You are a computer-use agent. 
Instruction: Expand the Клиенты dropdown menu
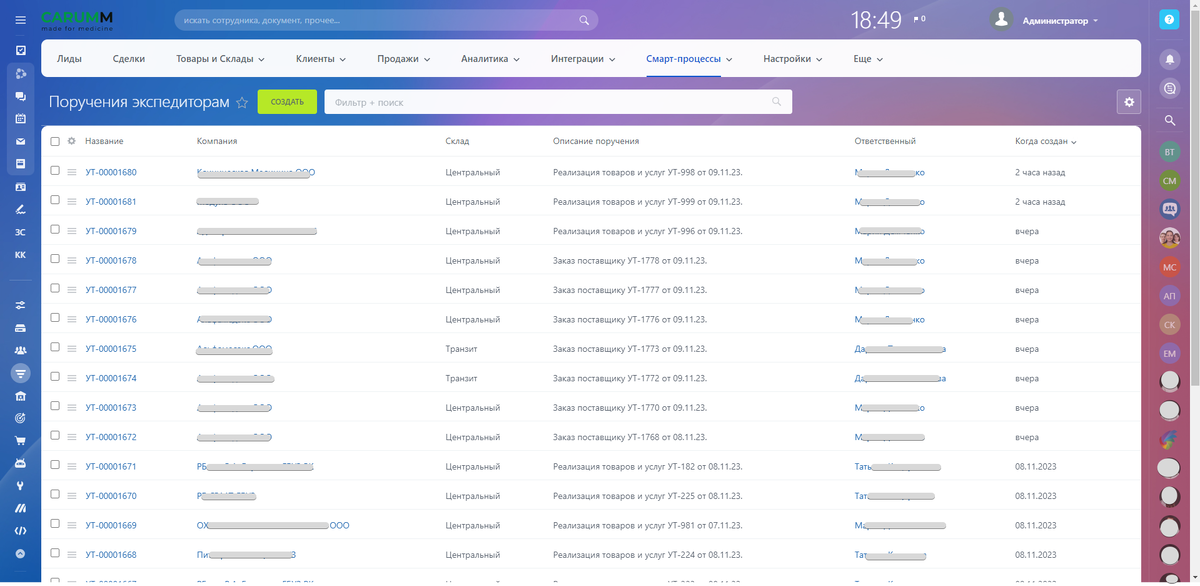point(321,59)
